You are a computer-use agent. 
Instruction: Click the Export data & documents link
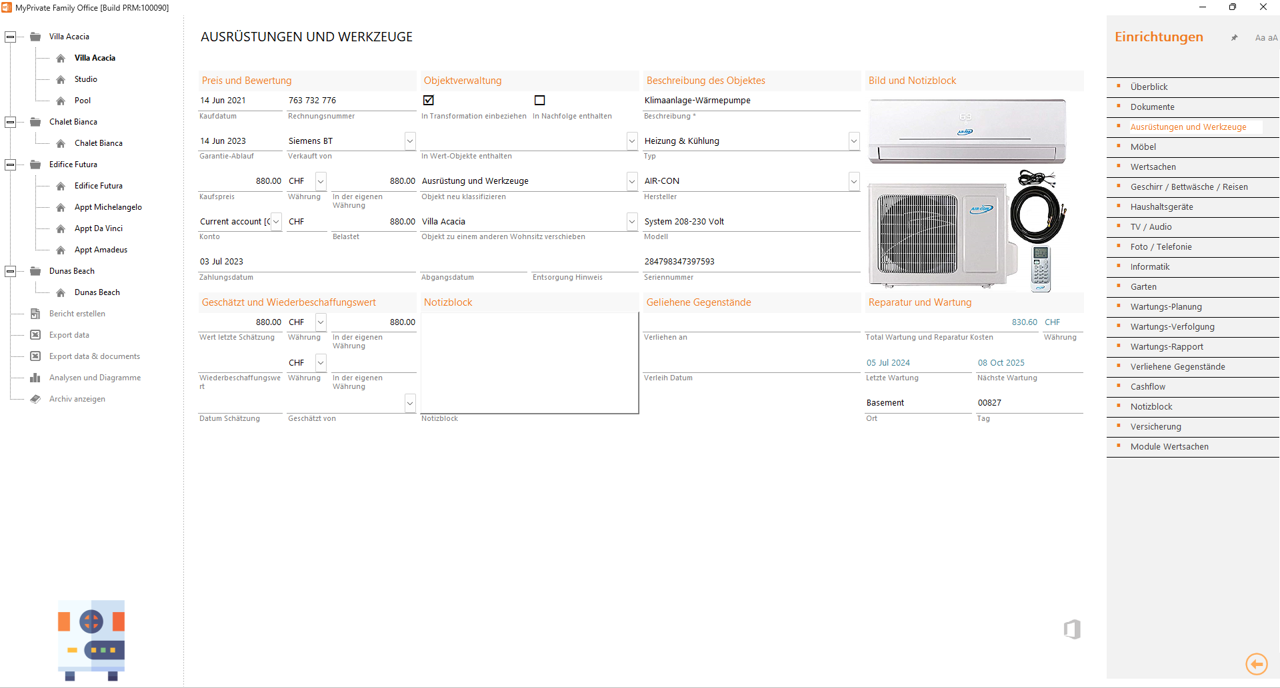click(x=94, y=356)
